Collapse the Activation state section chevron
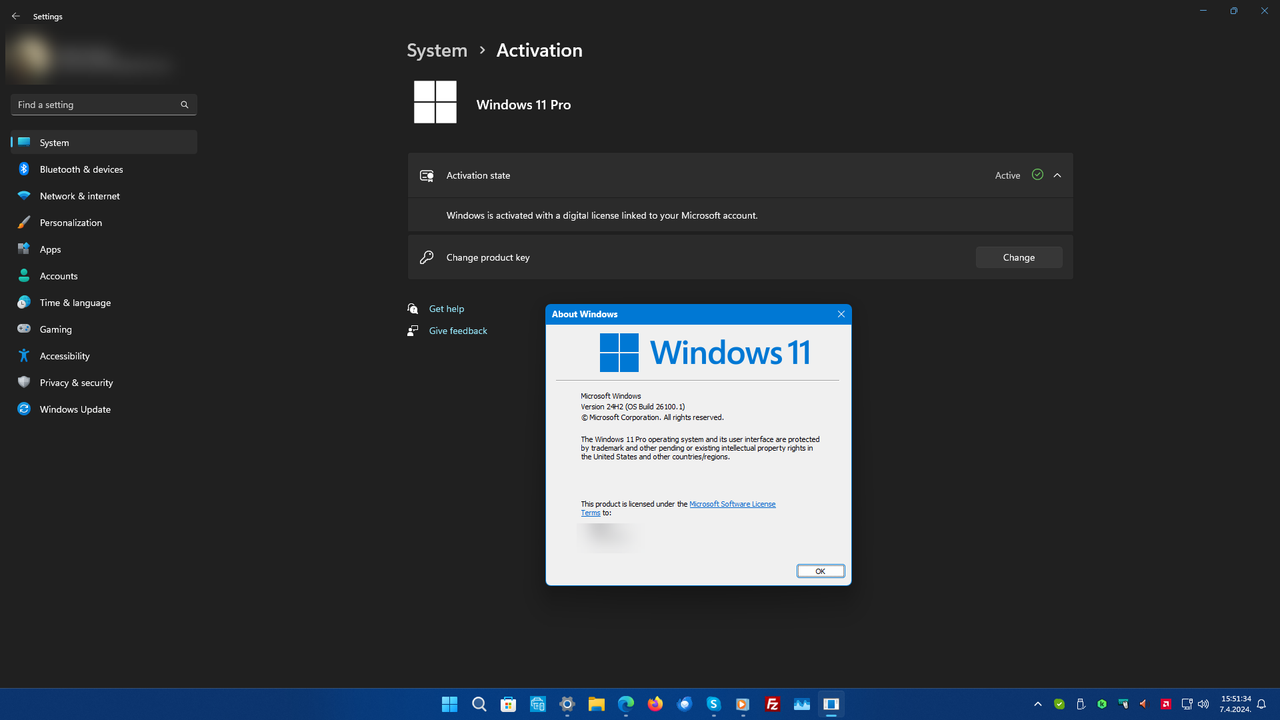Viewport: 1280px width, 720px height. pyautogui.click(x=1057, y=175)
